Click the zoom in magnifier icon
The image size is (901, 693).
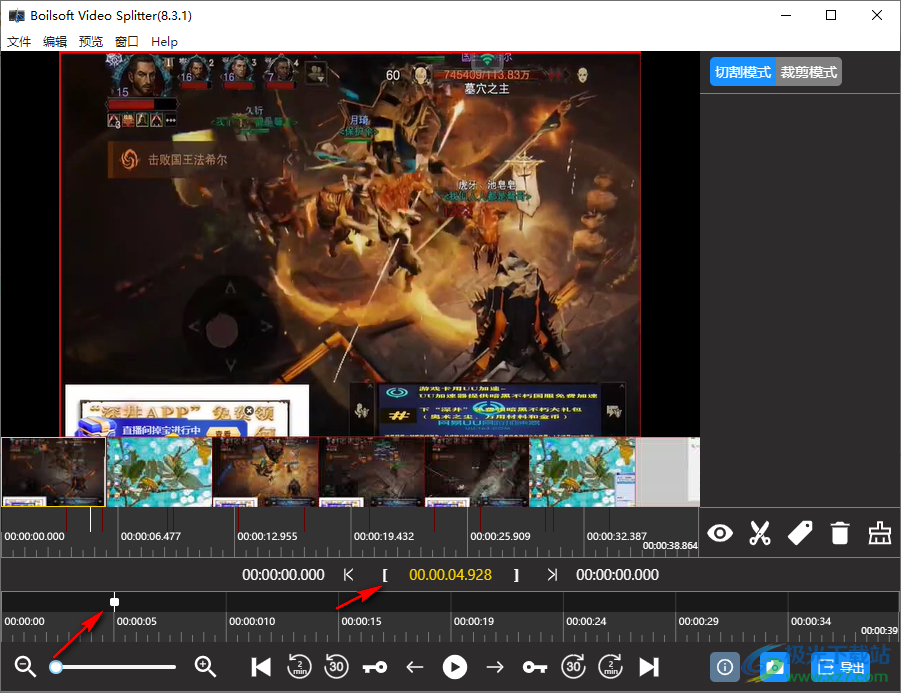(205, 667)
